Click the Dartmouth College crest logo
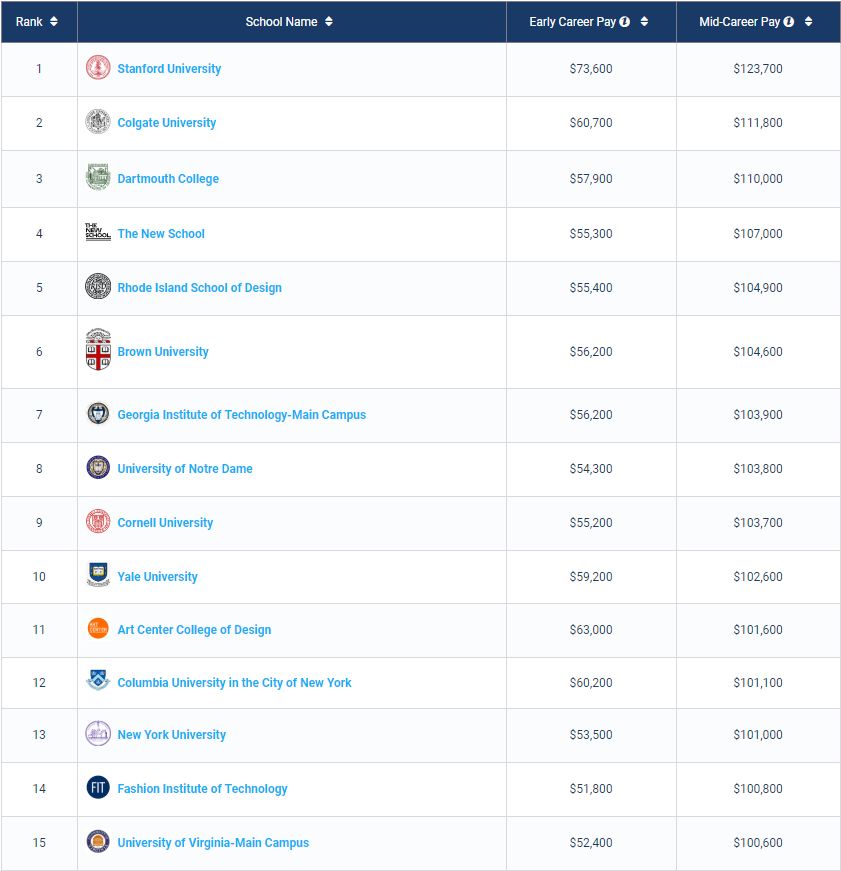This screenshot has width=841, height=871. pyautogui.click(x=98, y=177)
